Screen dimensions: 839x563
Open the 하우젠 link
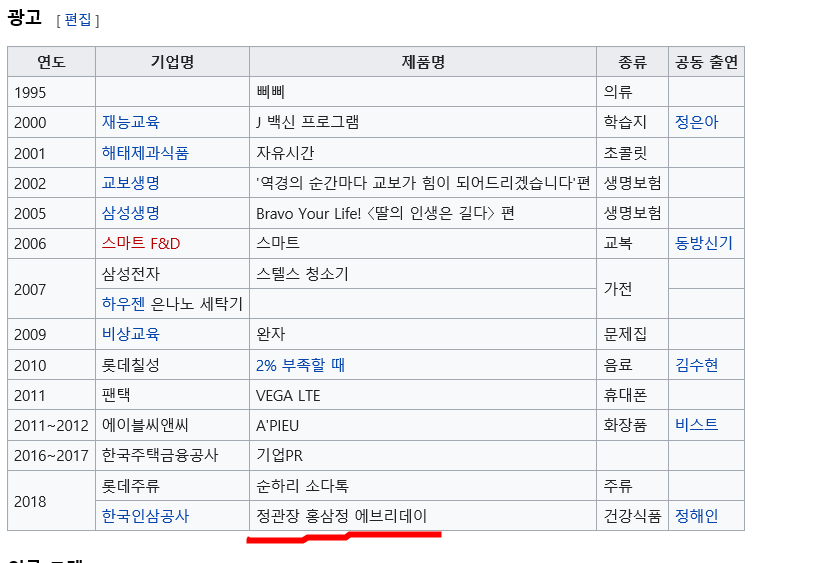(x=123, y=304)
